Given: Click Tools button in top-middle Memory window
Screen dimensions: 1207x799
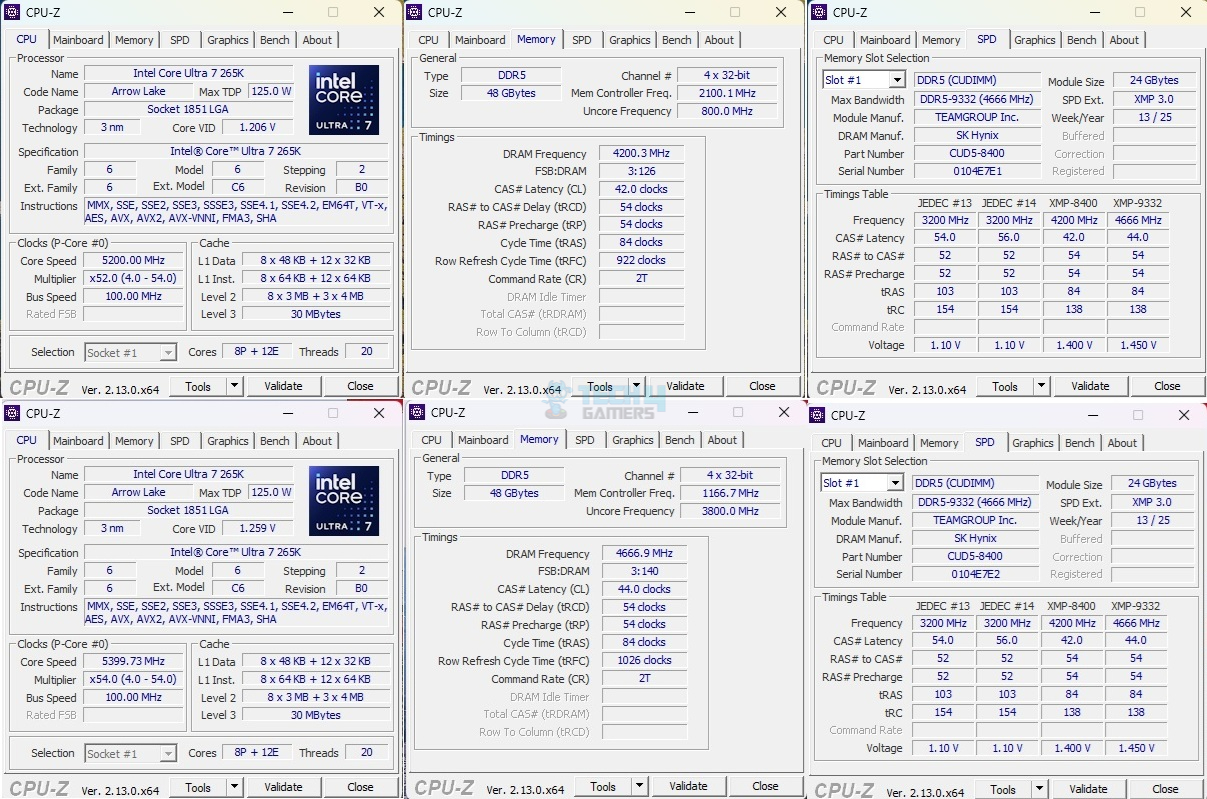Looking at the screenshot, I should 600,386.
